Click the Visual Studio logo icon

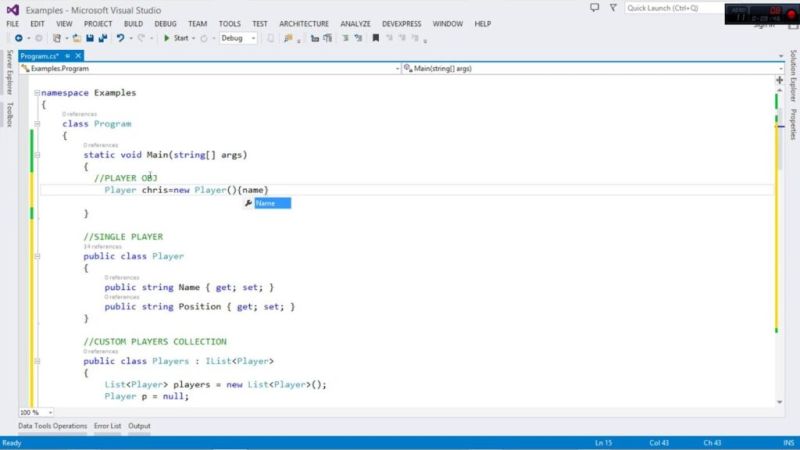(x=13, y=10)
